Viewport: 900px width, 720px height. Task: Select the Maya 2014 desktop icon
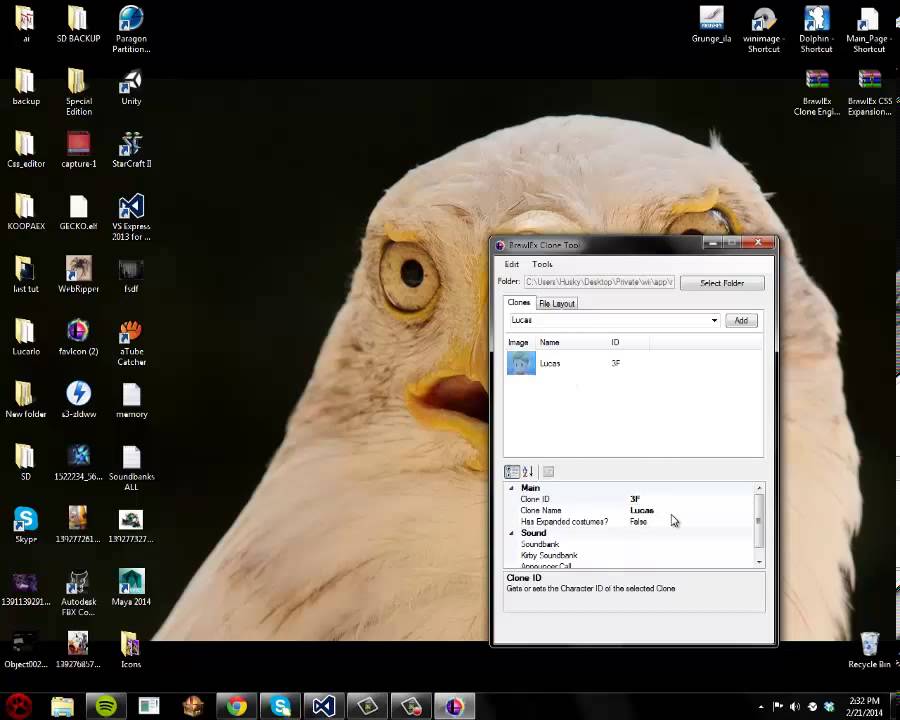click(x=131, y=587)
